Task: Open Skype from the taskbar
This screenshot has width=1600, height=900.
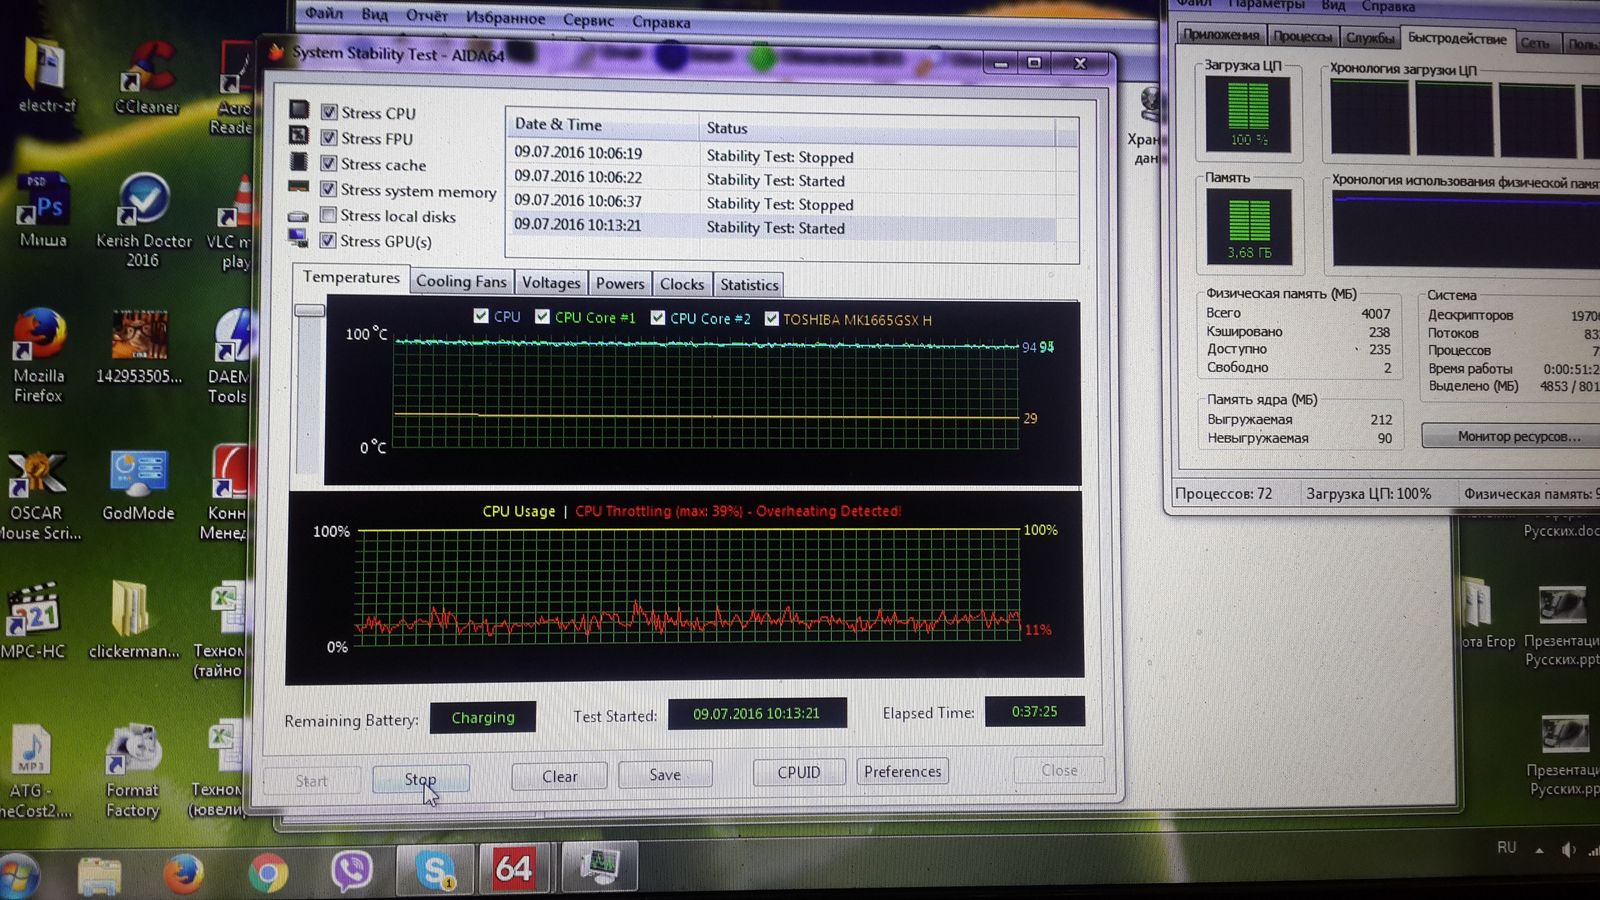Action: [435, 868]
